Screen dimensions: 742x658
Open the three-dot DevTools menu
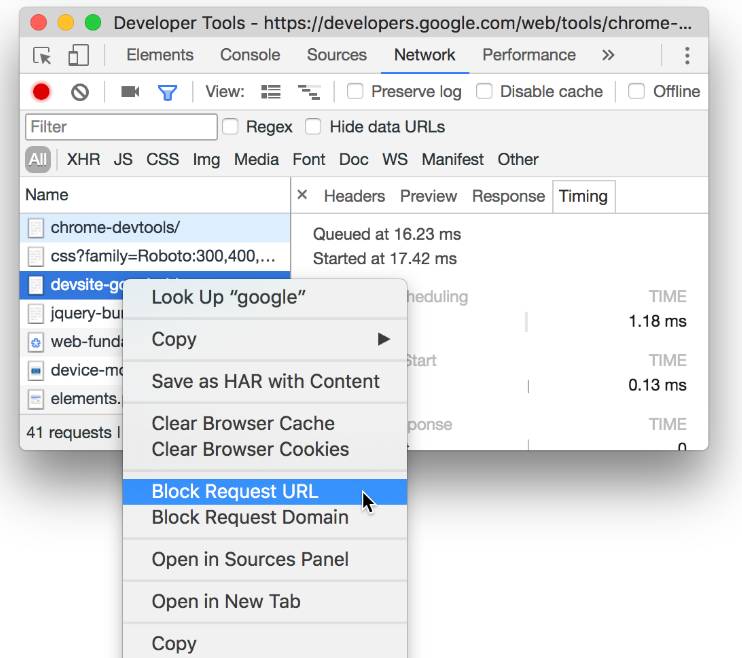[687, 56]
